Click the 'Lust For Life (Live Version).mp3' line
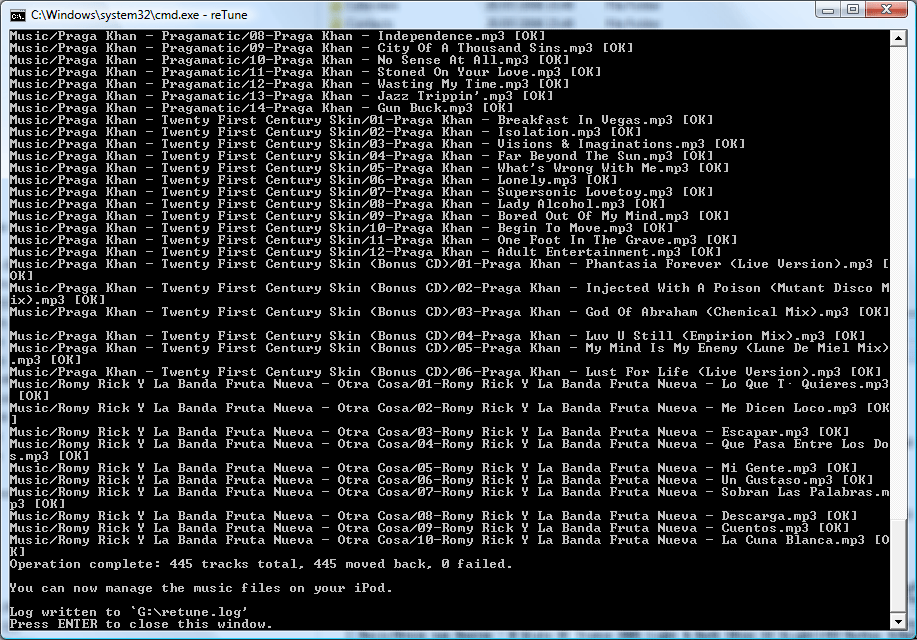This screenshot has height=640, width=917. click(445, 372)
